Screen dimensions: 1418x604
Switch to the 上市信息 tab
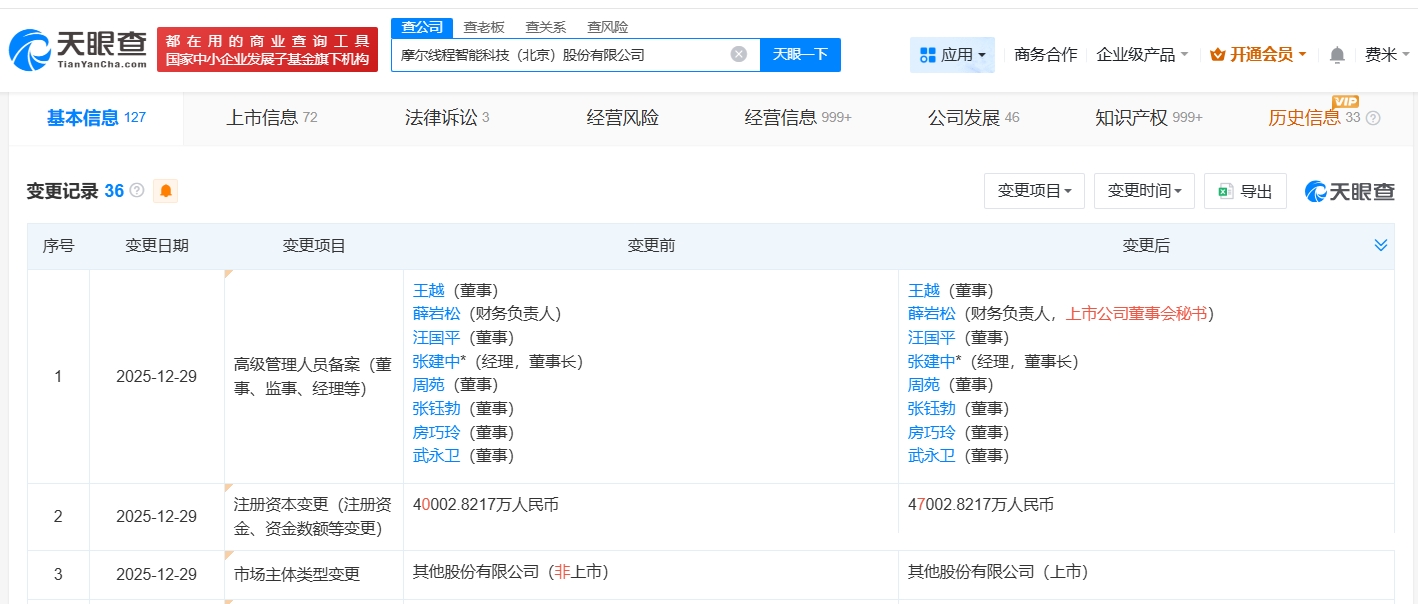point(264,117)
